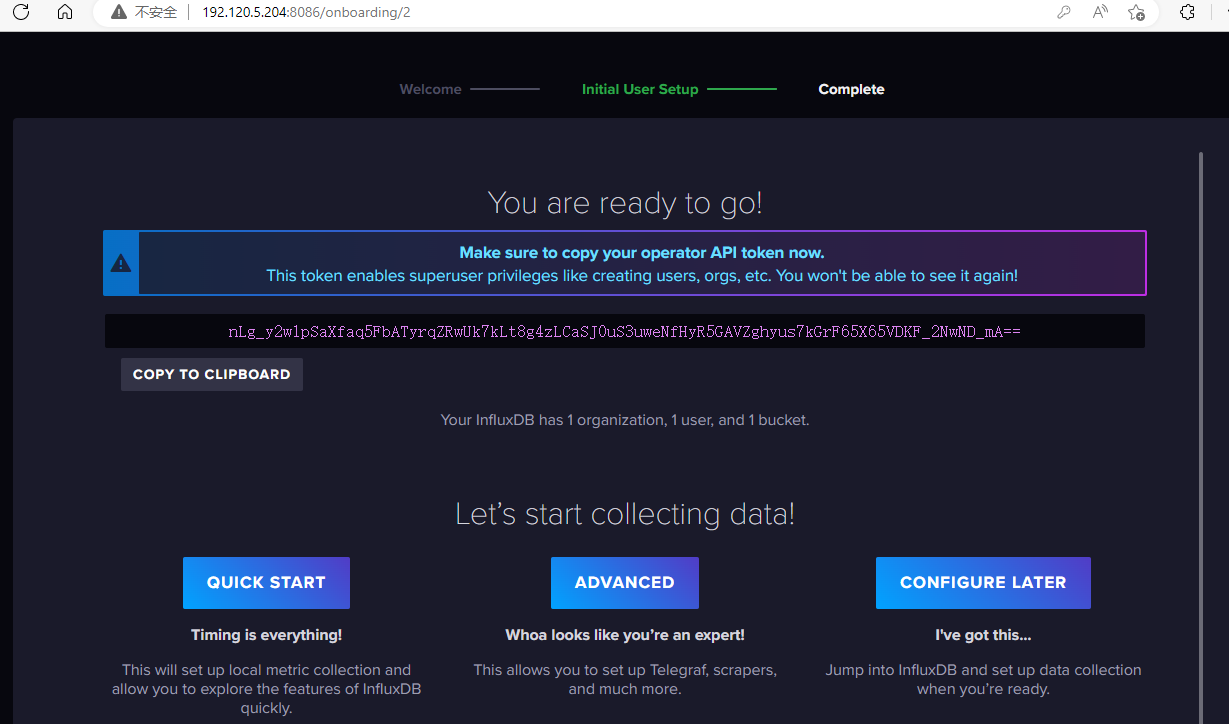
Task: Add page to favorites star icon
Action: pos(1136,12)
